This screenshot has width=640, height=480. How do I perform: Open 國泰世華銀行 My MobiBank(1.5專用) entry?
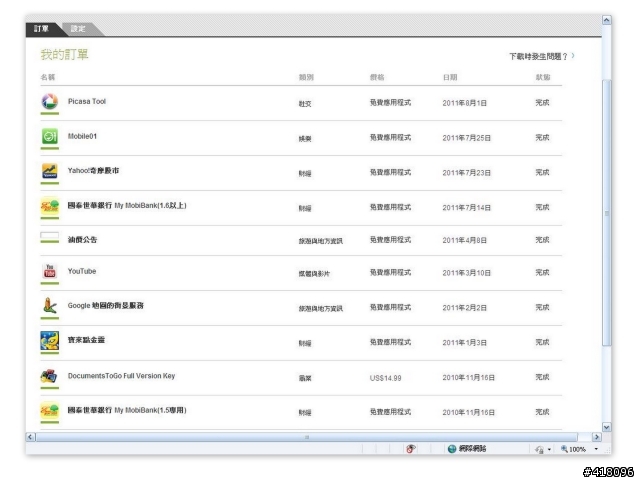(x=127, y=410)
